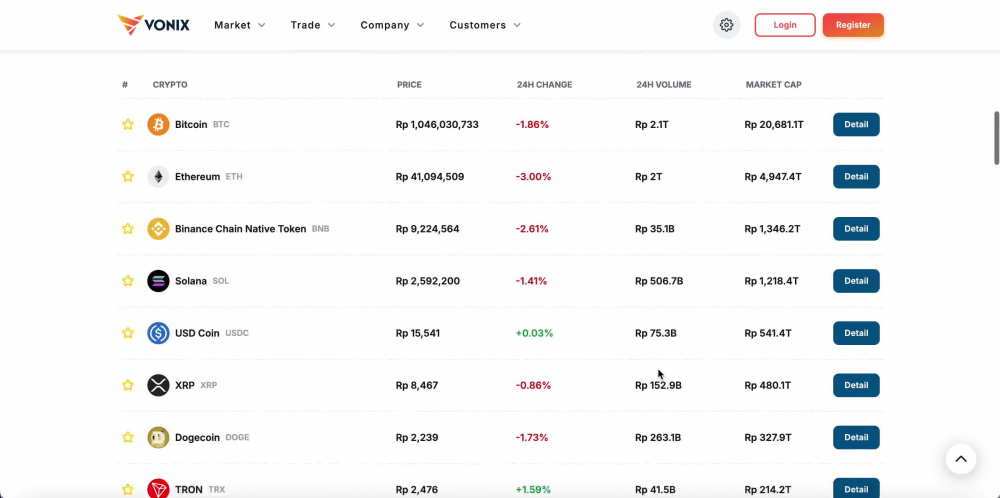The width and height of the screenshot is (1000, 498).
Task: Toggle the TRON favorite star
Action: tap(128, 490)
